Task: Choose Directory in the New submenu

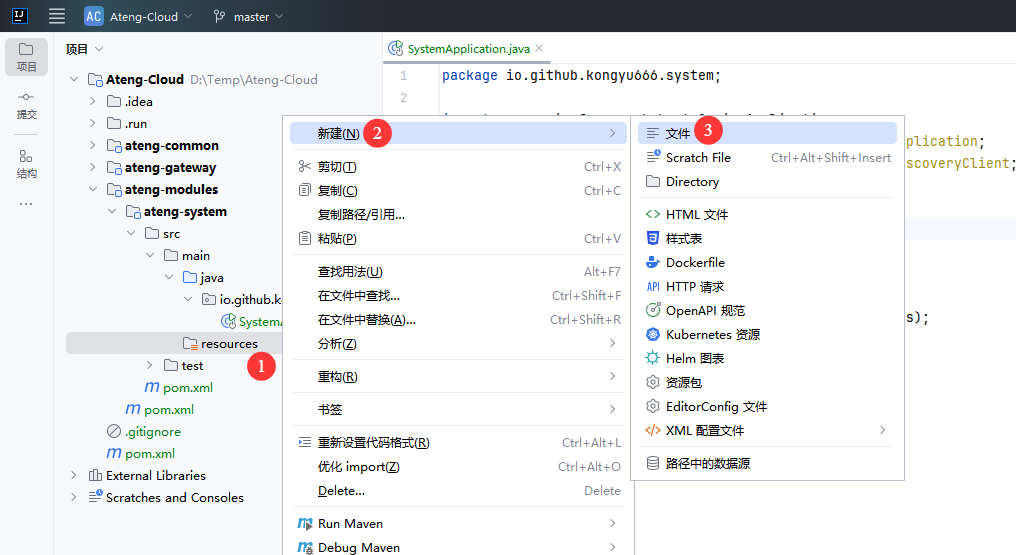Action: (692, 181)
